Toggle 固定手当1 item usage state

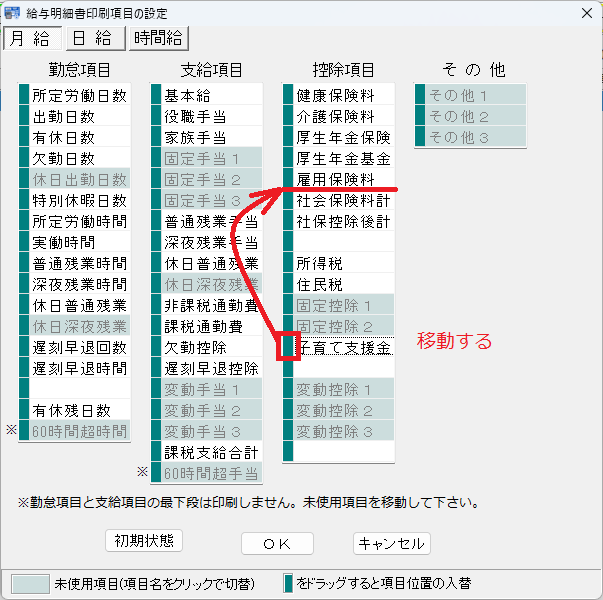[x=211, y=159]
